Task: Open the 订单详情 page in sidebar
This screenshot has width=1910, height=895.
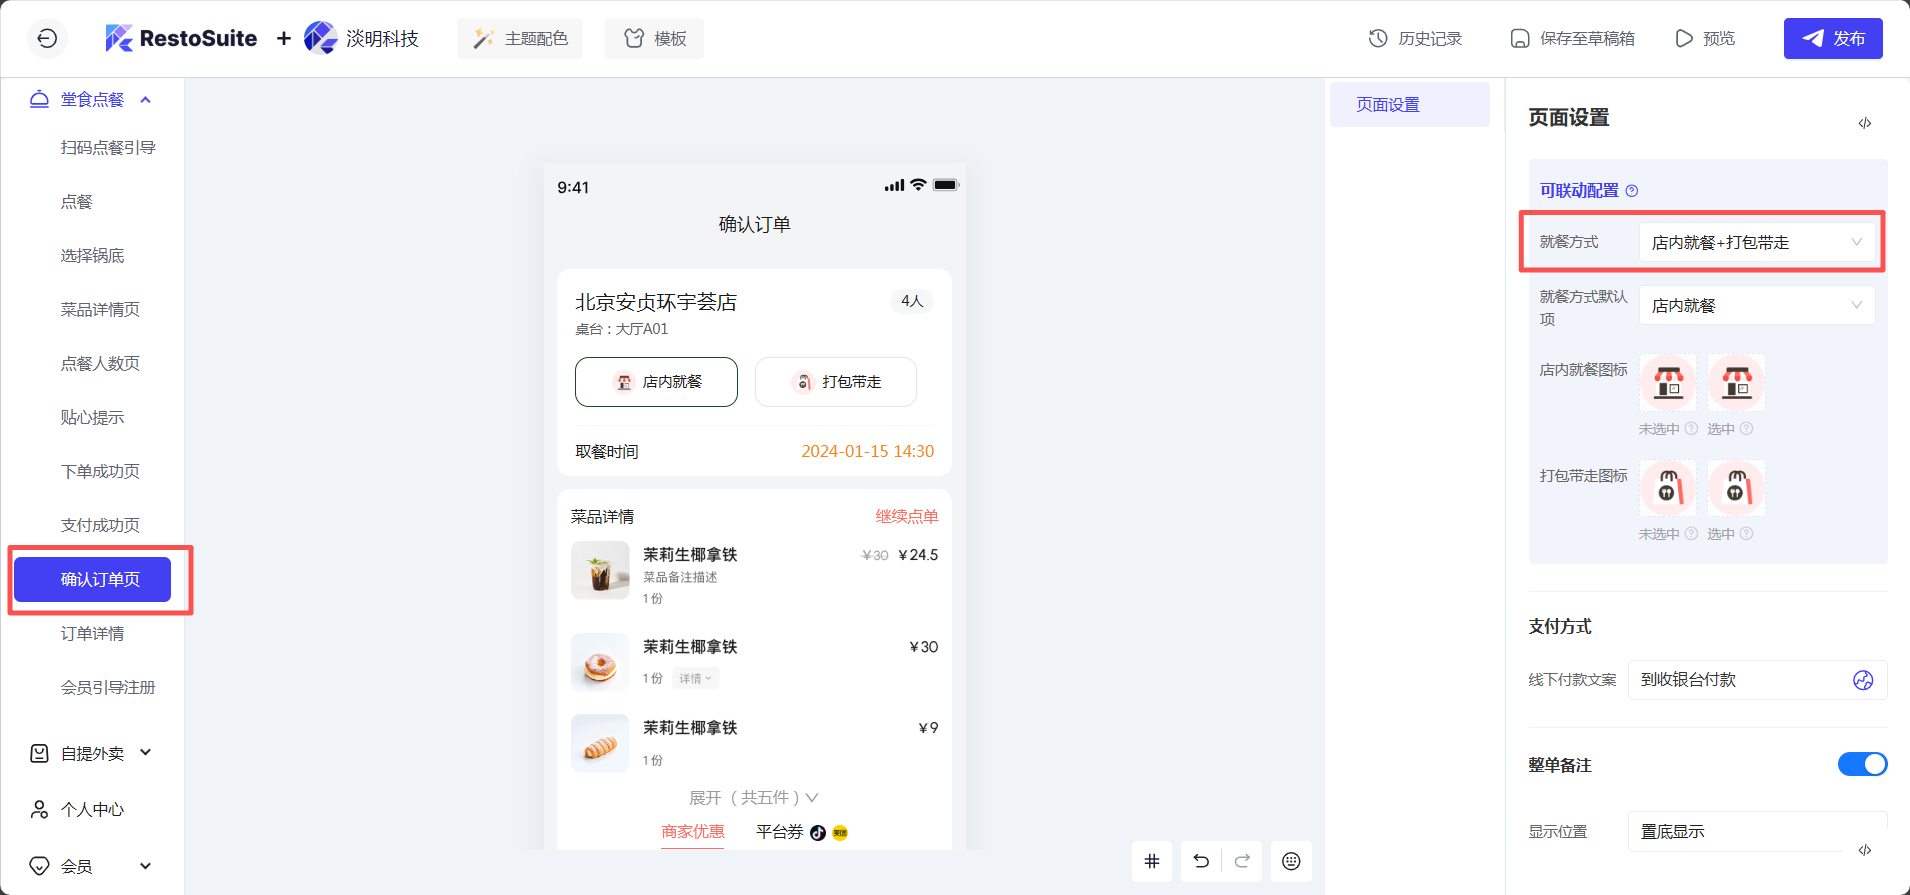Action: [x=93, y=634]
